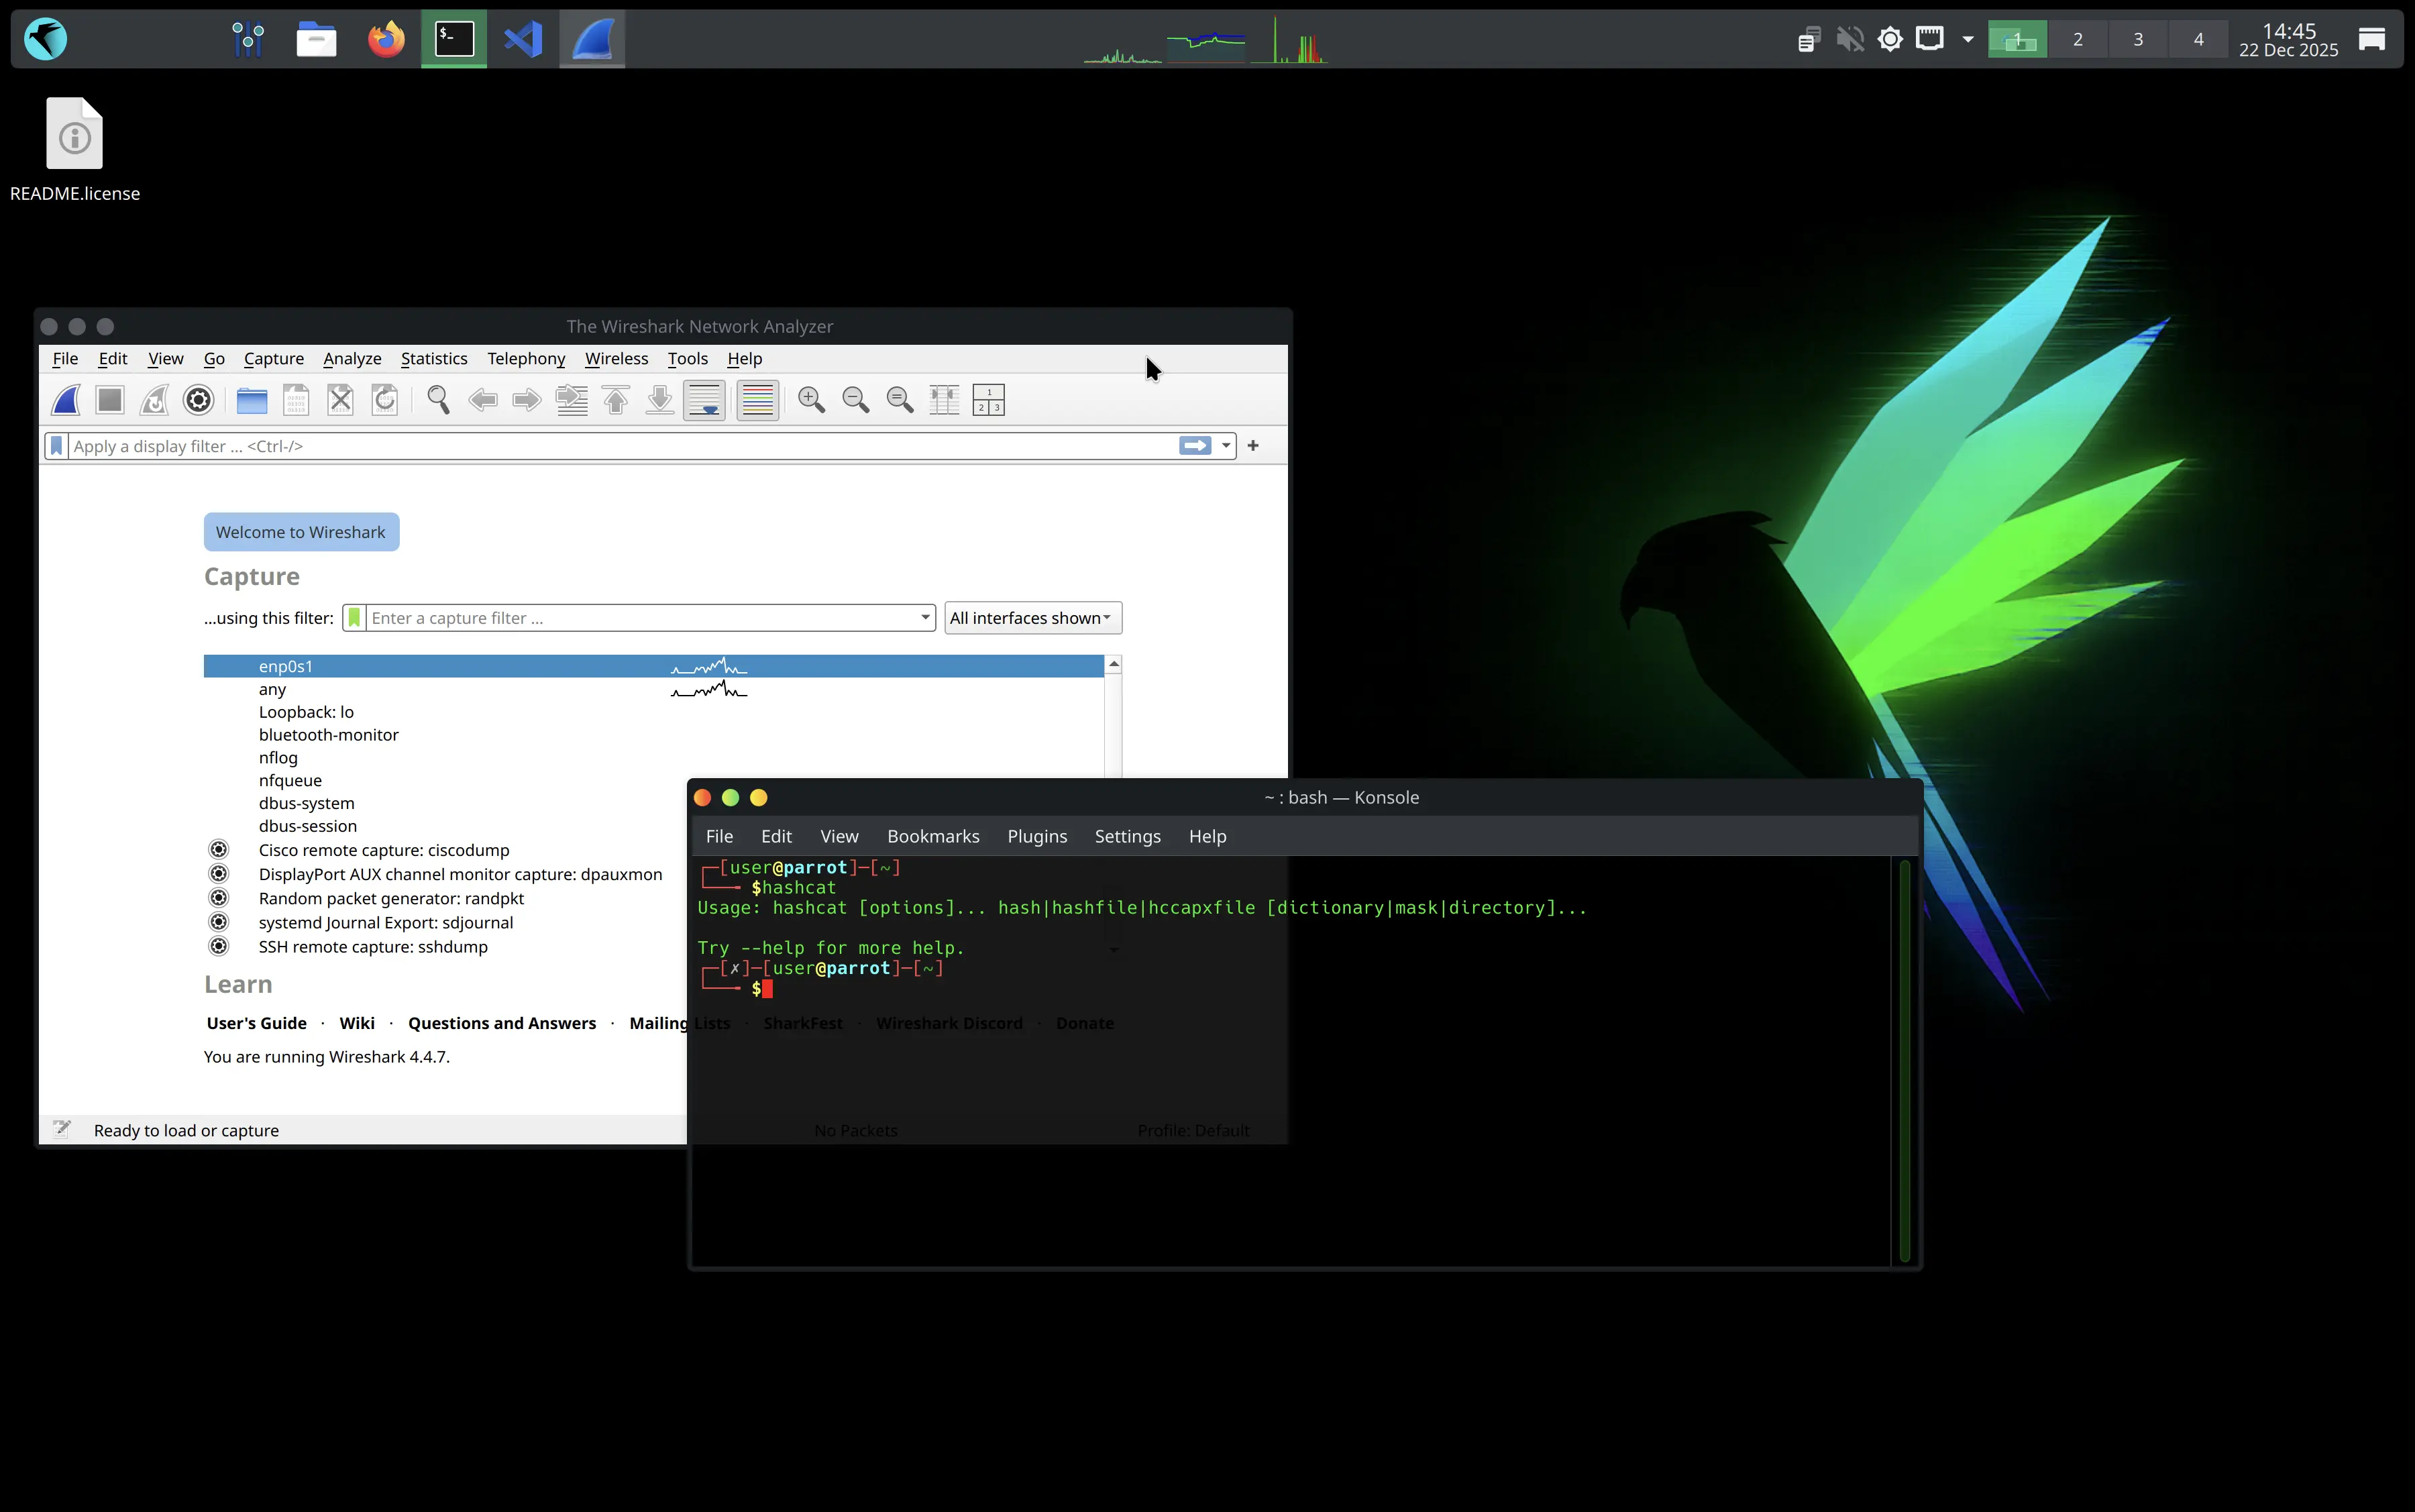This screenshot has width=2415, height=1512.
Task: Toggle auto-scroll during live capture
Action: pyautogui.click(x=704, y=400)
